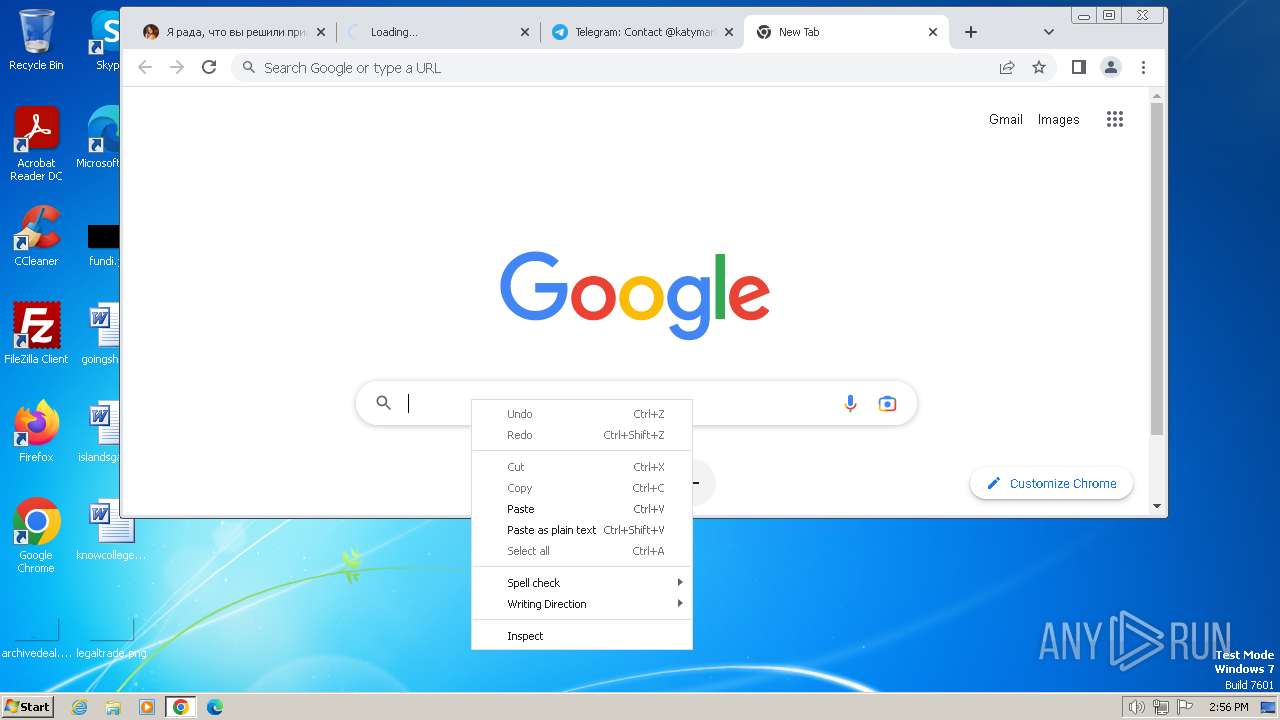
Task: Open the Gmail link
Action: [1005, 119]
